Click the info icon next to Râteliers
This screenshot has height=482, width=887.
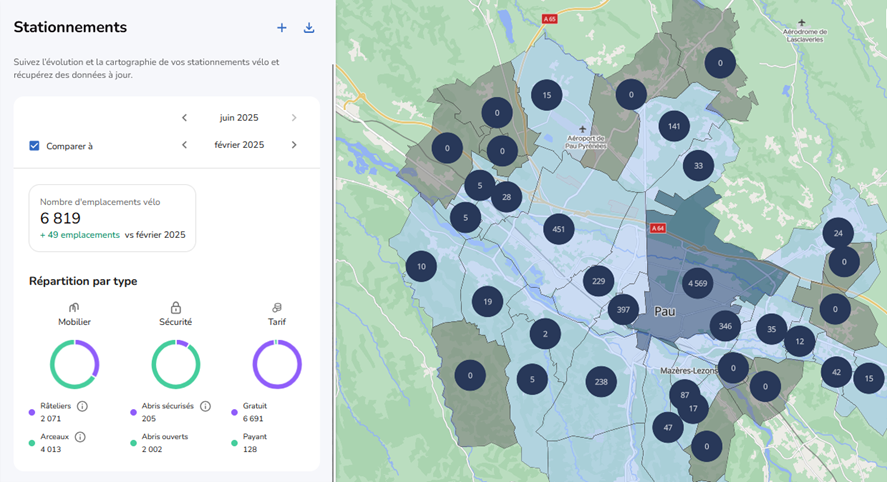[82, 406]
